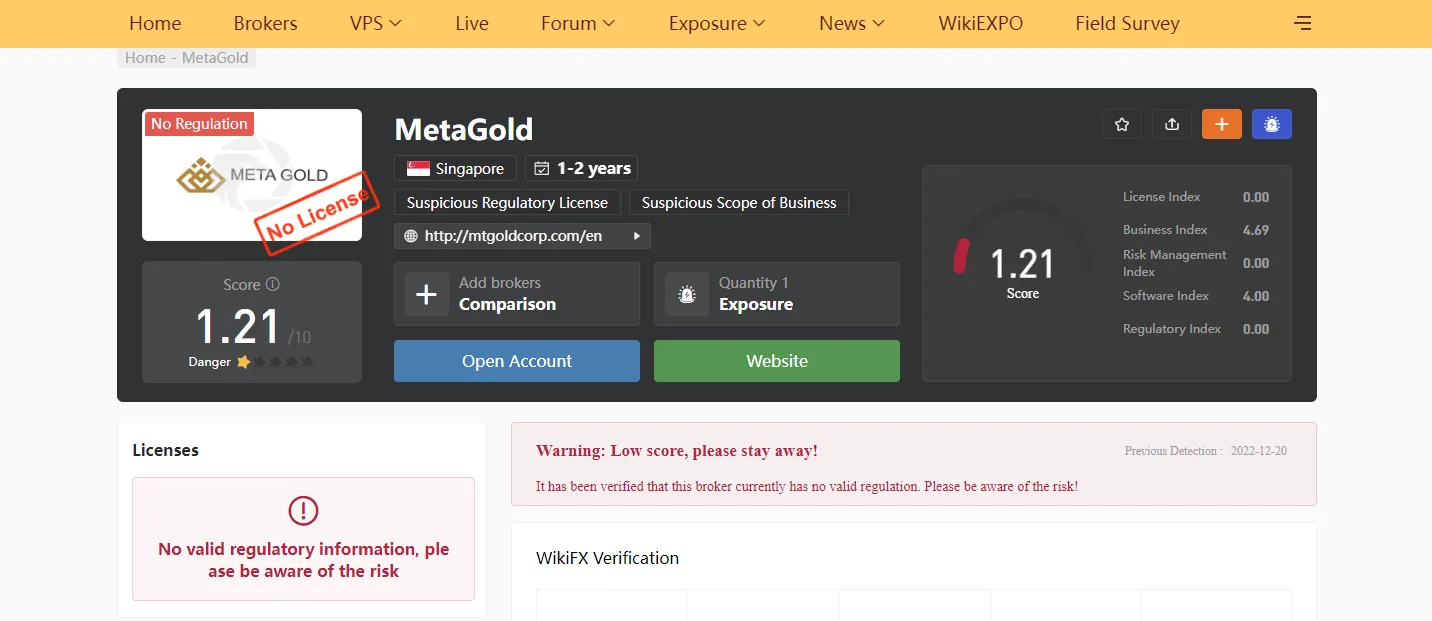Click the Business Index 4.69 value

pos(1256,230)
